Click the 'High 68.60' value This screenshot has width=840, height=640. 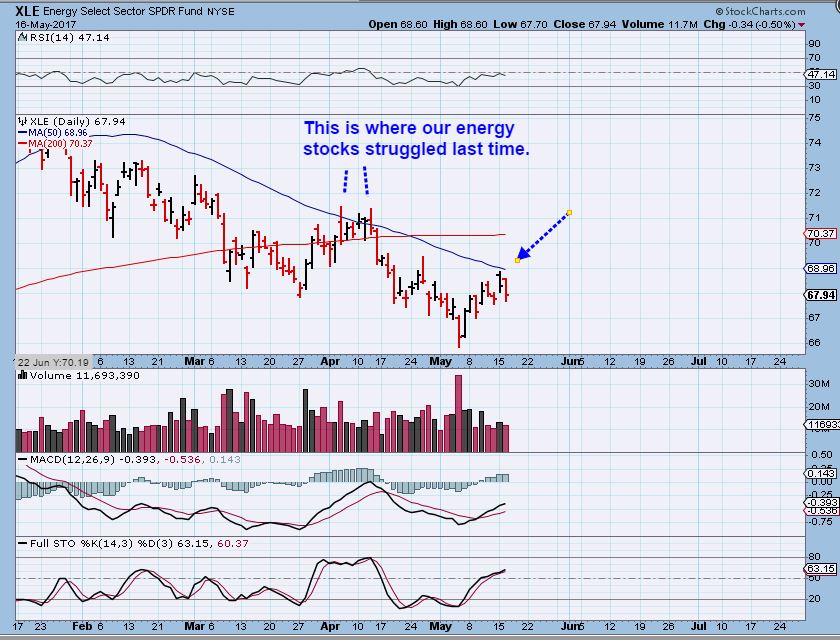click(460, 24)
